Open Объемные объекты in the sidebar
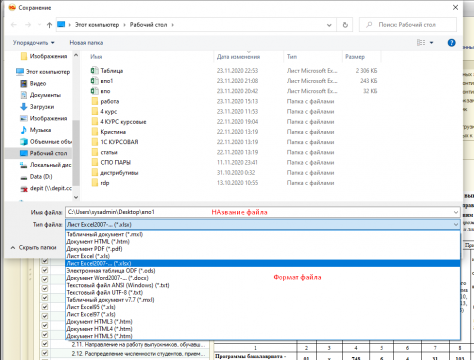Image resolution: width=474 pixels, height=360 pixels. pos(46,141)
